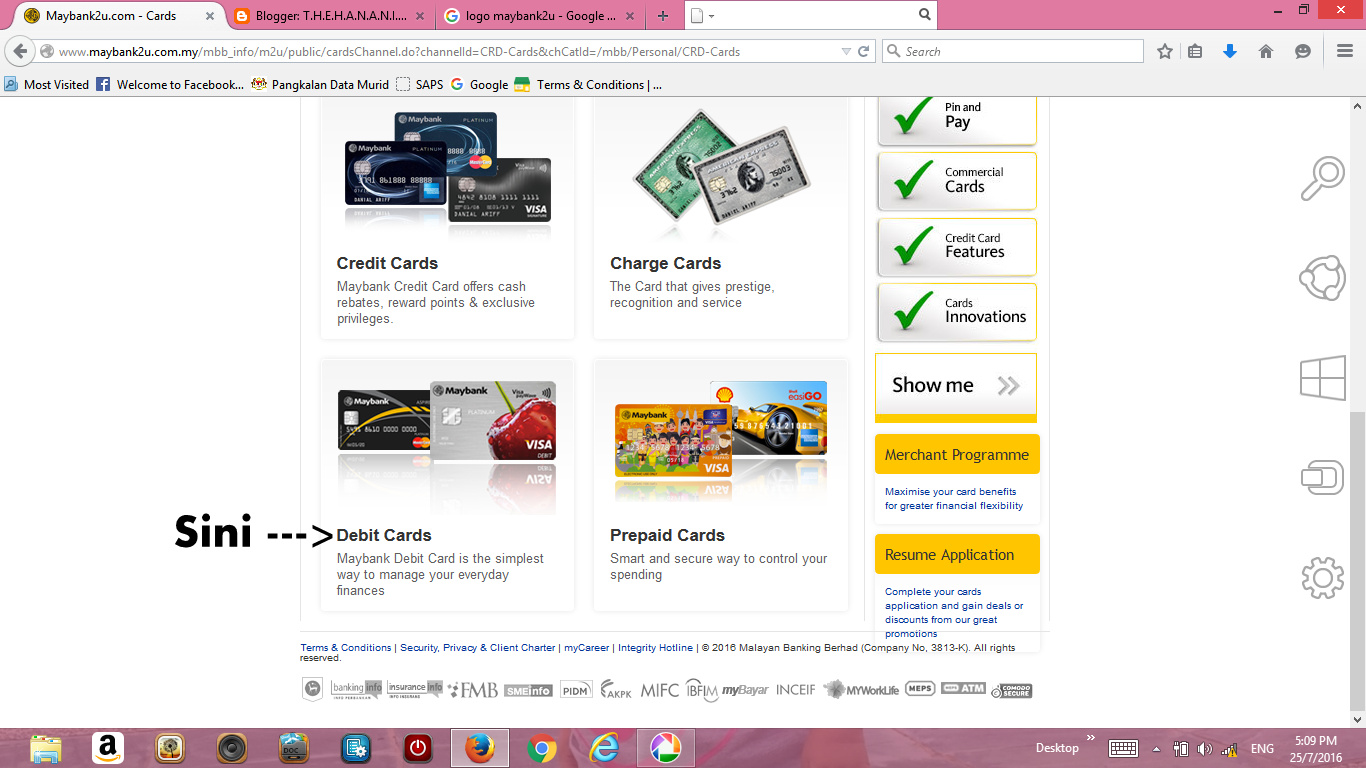The width and height of the screenshot is (1366, 768).
Task: Open the Credit Cards heading link
Action: 387,263
